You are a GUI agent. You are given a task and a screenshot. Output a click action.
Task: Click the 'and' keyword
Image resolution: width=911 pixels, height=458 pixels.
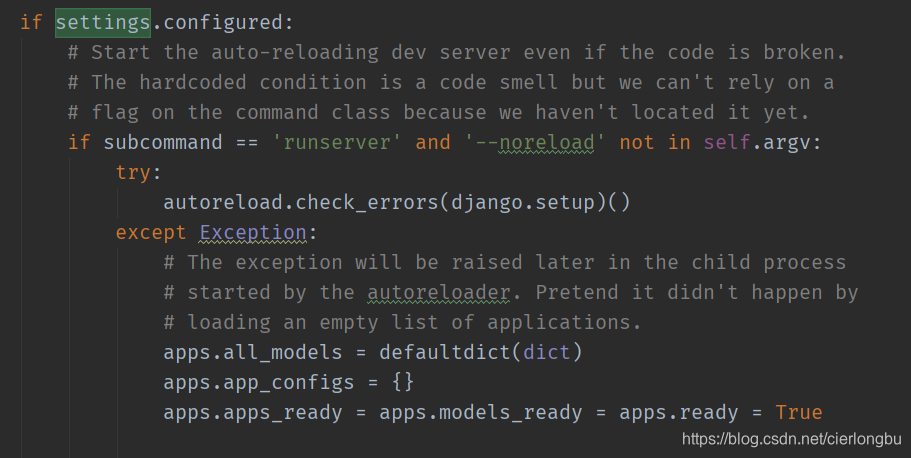click(x=433, y=142)
